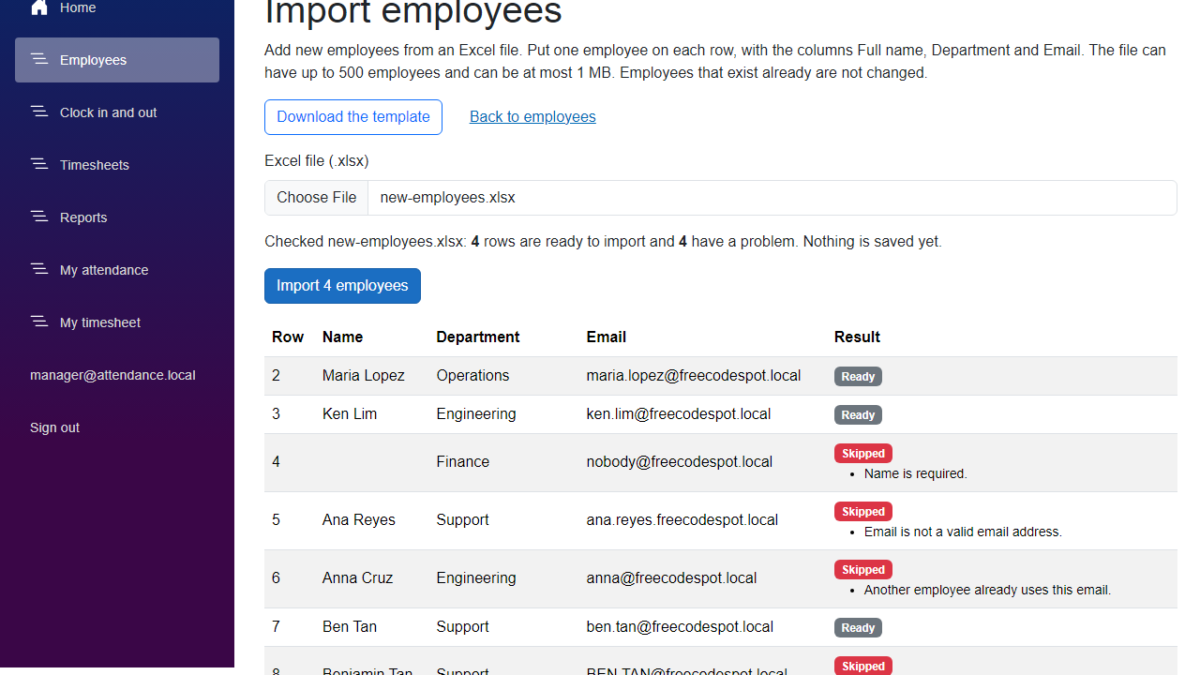
Task: Go to Clock in and out
Action: click(x=117, y=112)
